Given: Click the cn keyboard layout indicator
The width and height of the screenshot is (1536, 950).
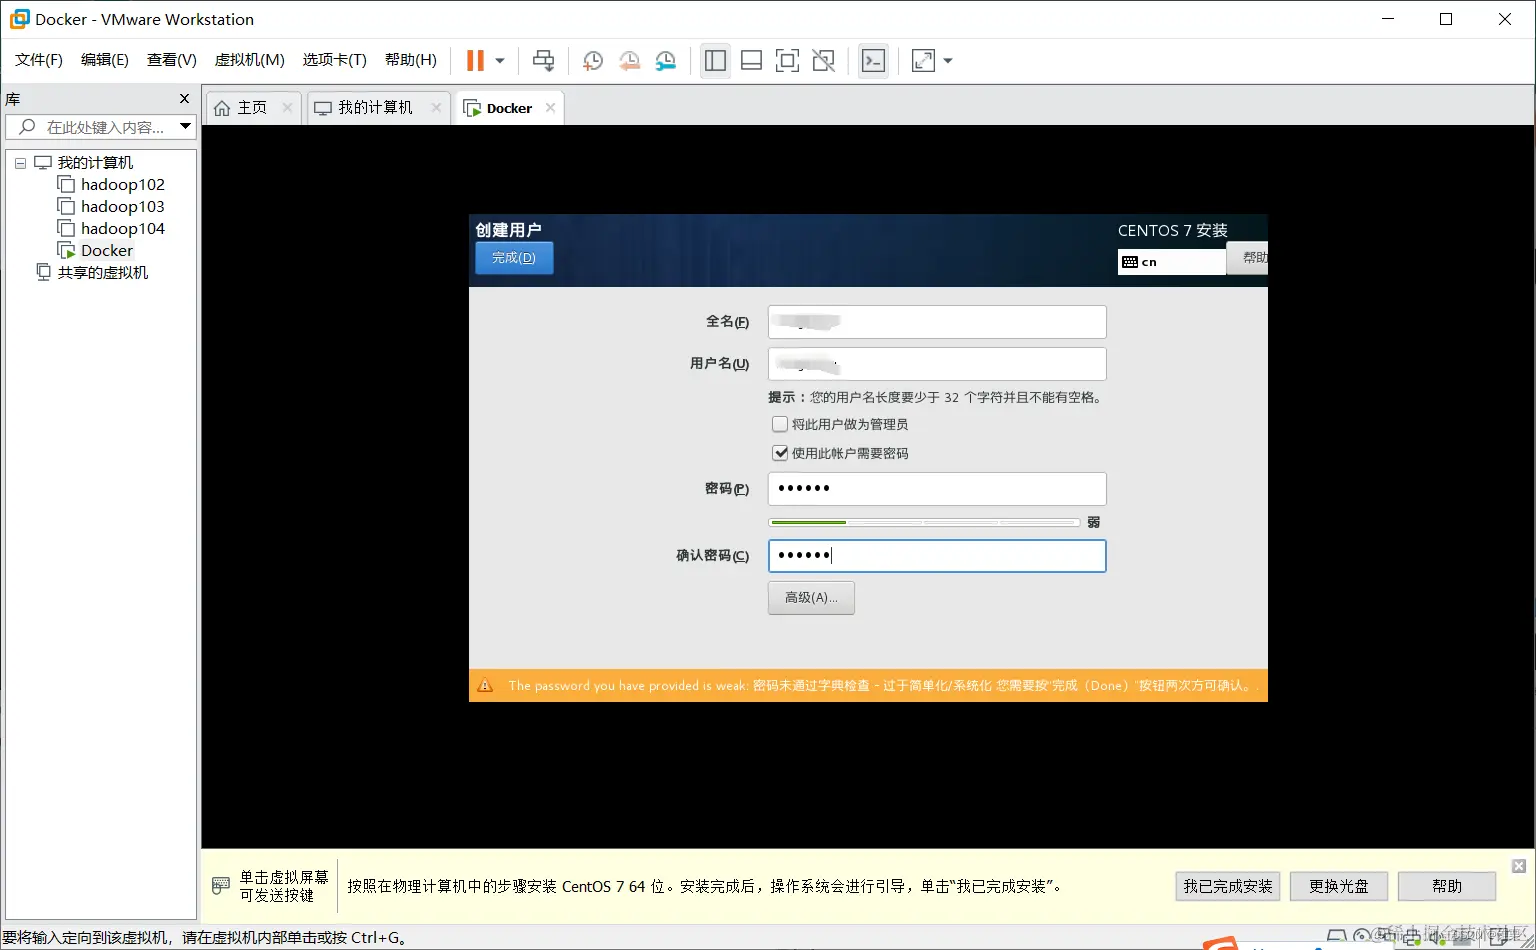Looking at the screenshot, I should tap(1171, 262).
